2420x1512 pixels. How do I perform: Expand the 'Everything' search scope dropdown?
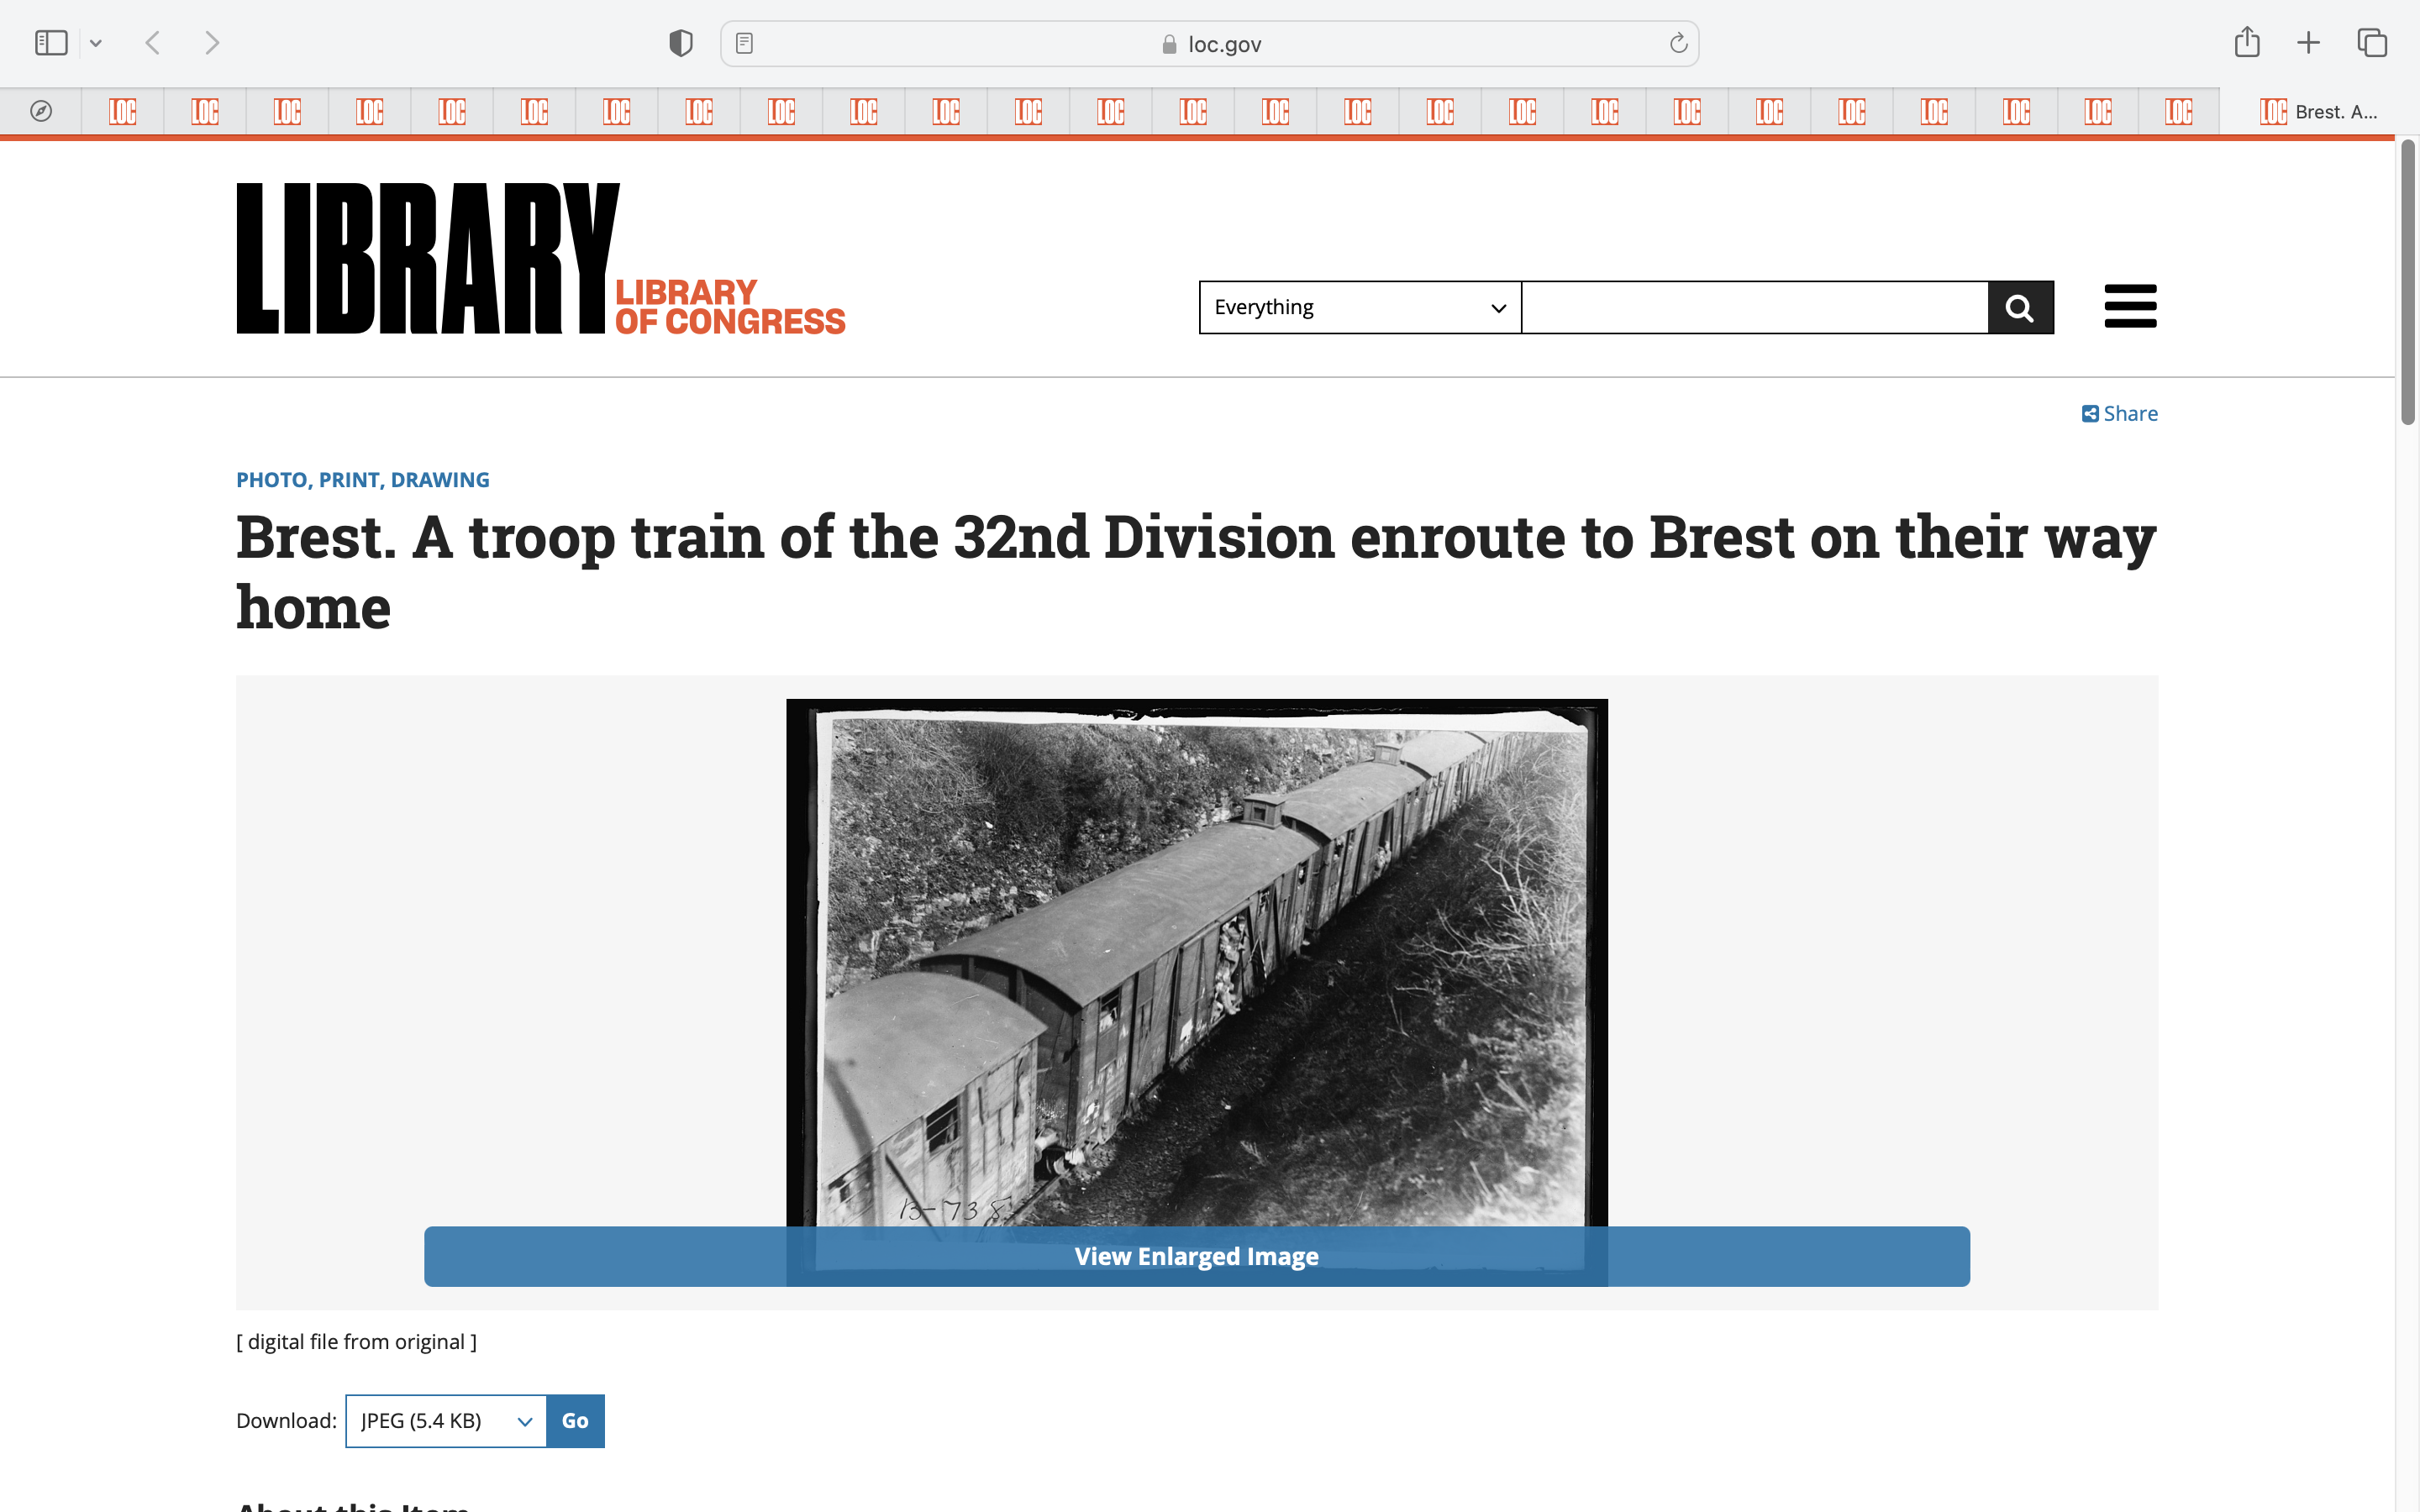[x=1359, y=307]
